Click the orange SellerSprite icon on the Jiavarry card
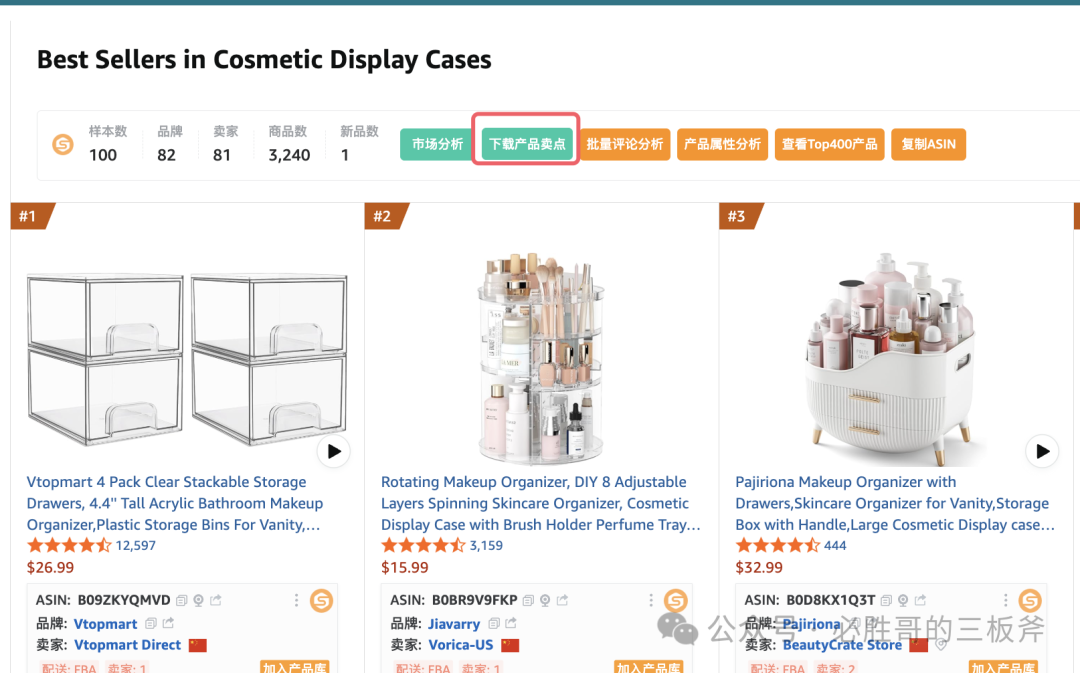Screen dimensions: 1080x673 pyautogui.click(x=676, y=601)
